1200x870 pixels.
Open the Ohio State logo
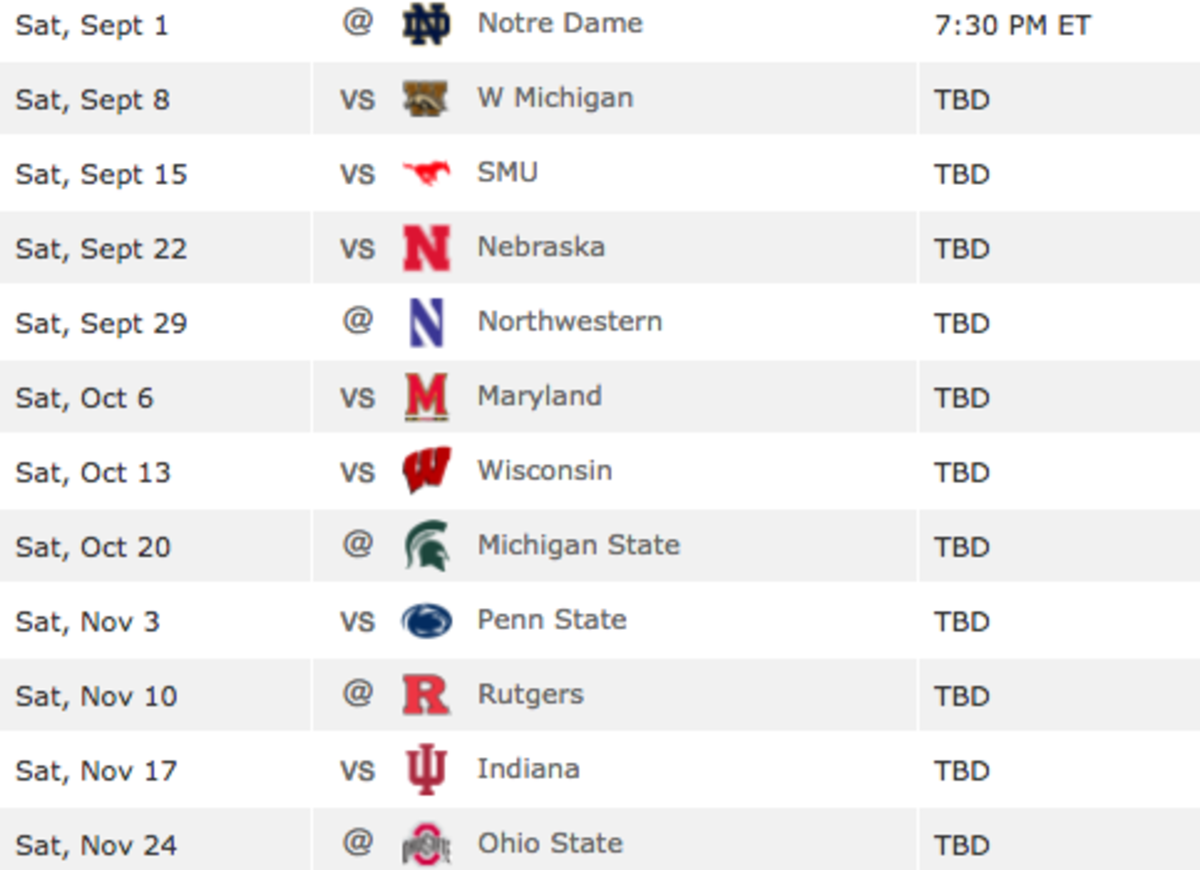[426, 843]
